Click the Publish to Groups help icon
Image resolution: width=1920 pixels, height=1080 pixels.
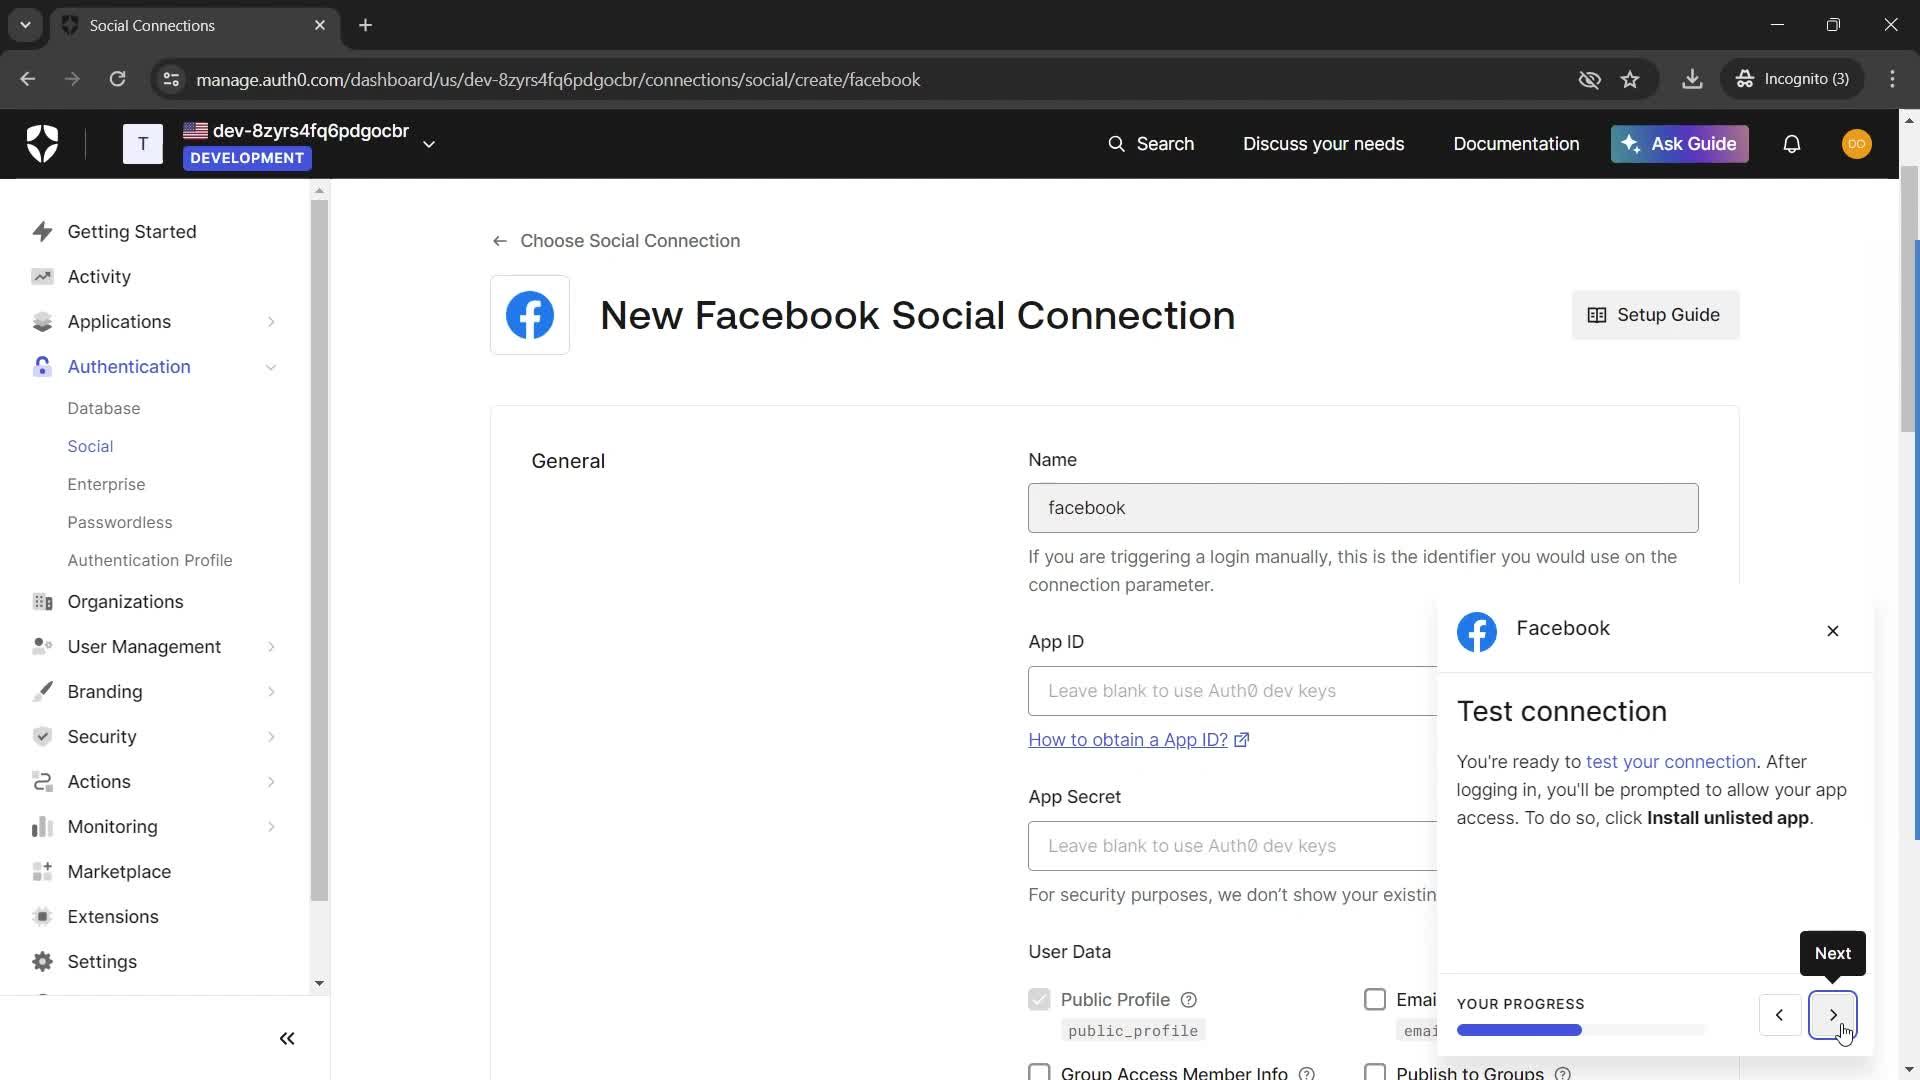tap(1563, 1073)
